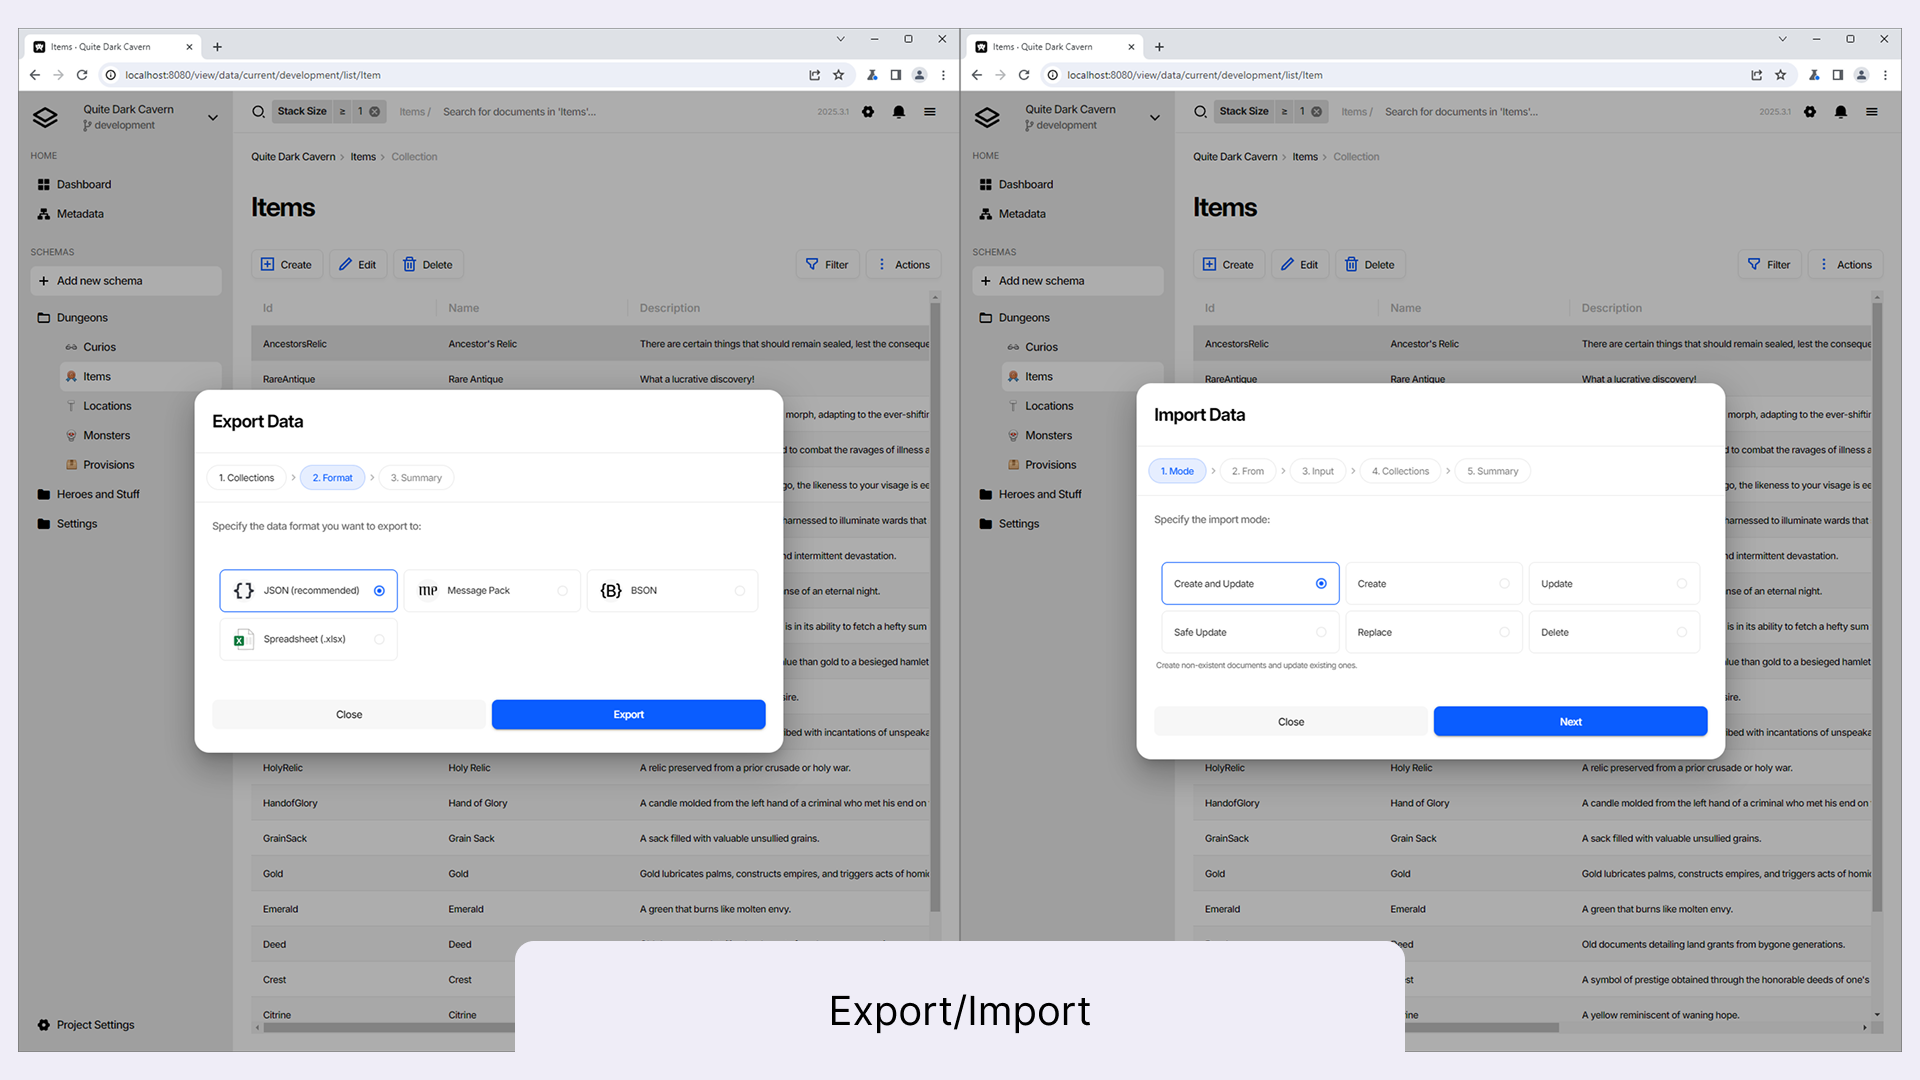
Task: Go to the 3. Summary step in Export dialog
Action: 416,478
